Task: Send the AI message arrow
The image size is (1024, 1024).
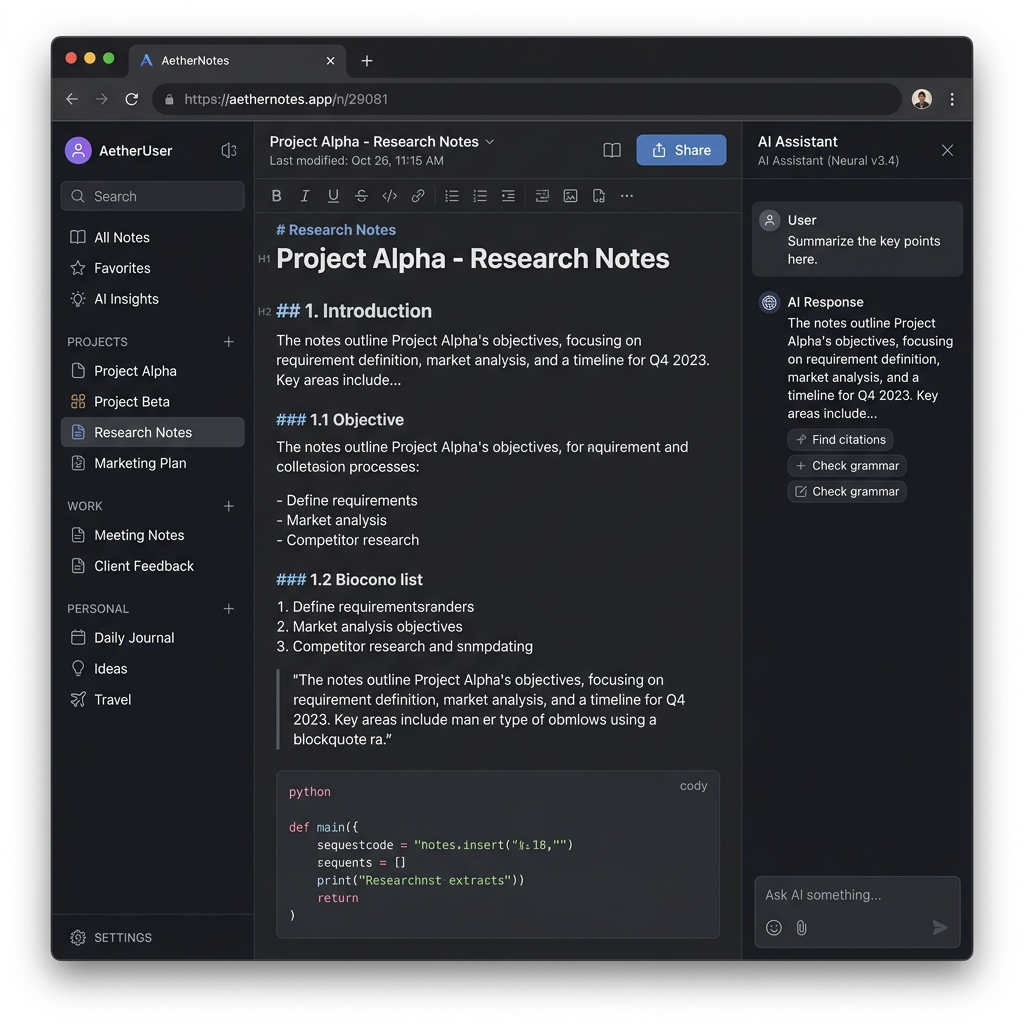Action: (940, 927)
